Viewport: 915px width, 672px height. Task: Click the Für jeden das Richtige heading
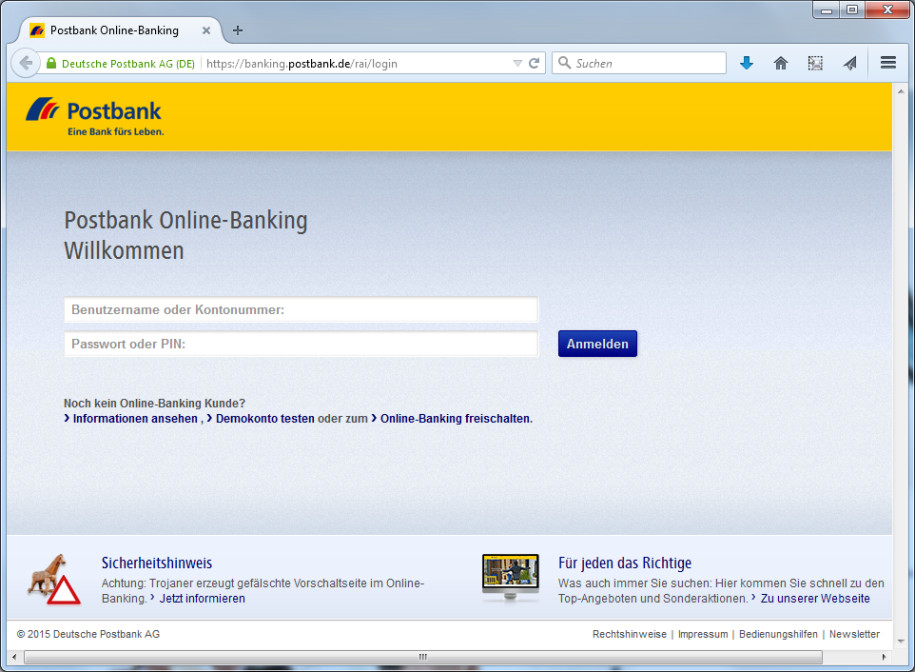click(x=624, y=563)
